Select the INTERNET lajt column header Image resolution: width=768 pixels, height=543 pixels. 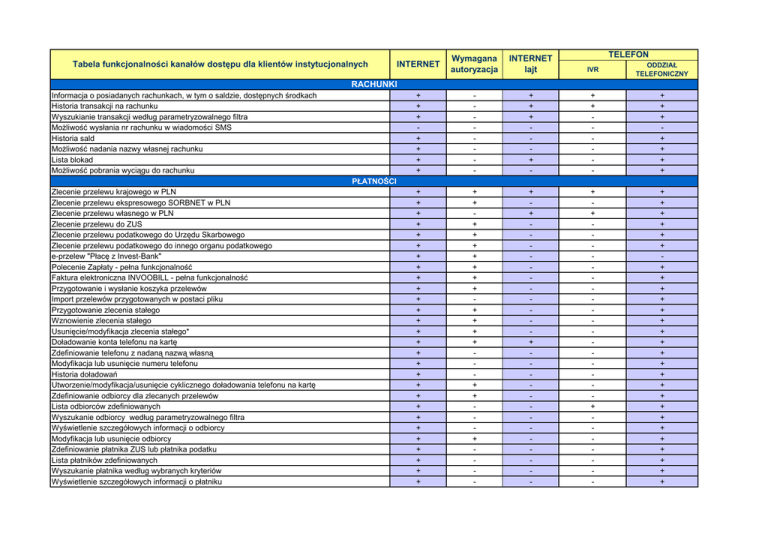click(x=533, y=64)
